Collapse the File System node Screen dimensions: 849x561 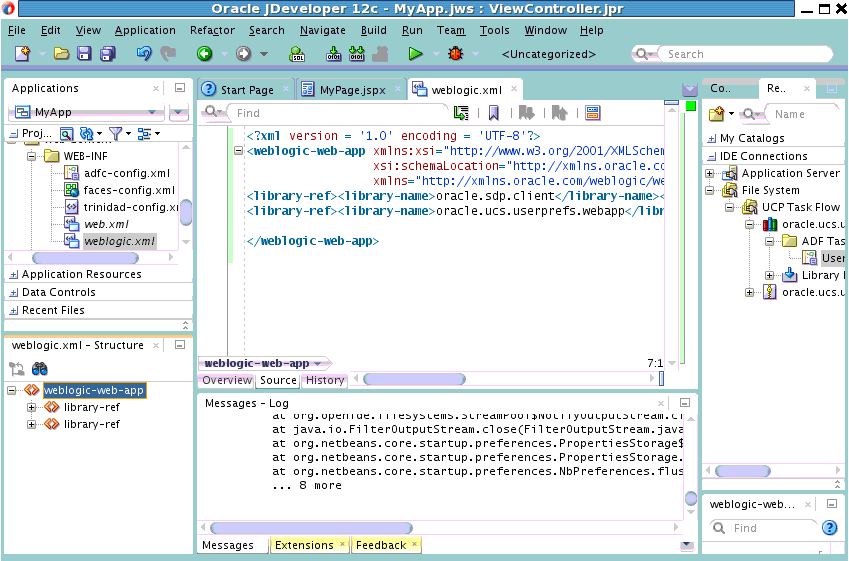[x=709, y=190]
